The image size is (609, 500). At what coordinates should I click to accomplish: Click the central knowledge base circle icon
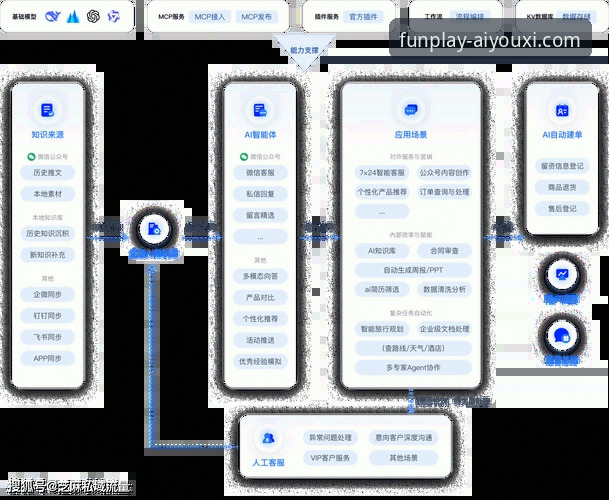[x=154, y=229]
